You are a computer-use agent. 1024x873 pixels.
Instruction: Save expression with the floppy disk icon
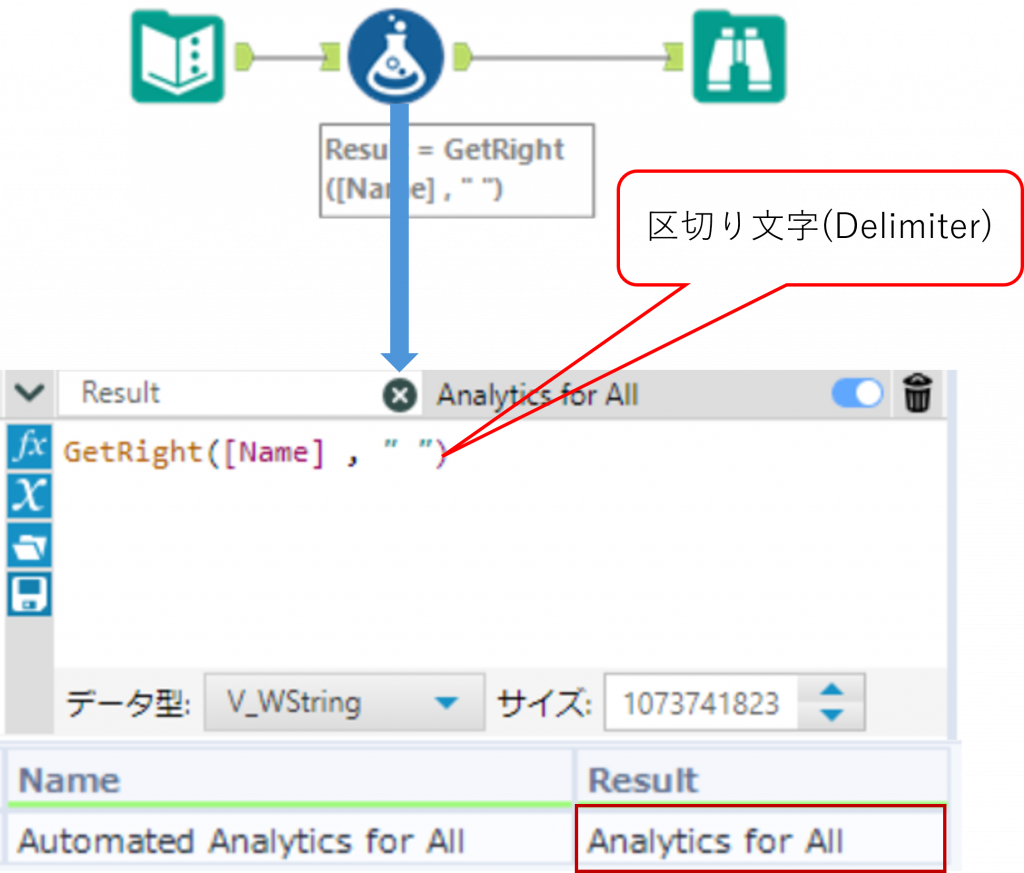point(29,594)
